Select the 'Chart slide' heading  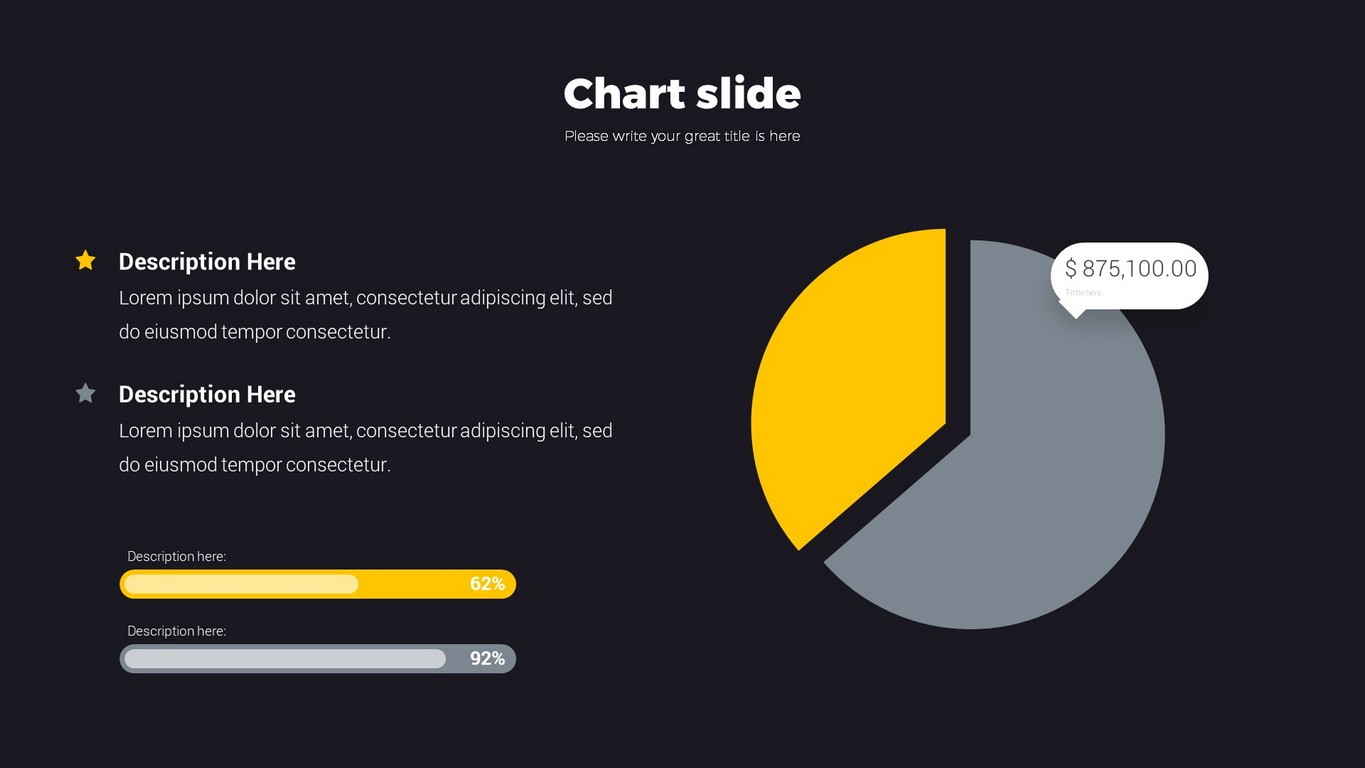click(682, 94)
